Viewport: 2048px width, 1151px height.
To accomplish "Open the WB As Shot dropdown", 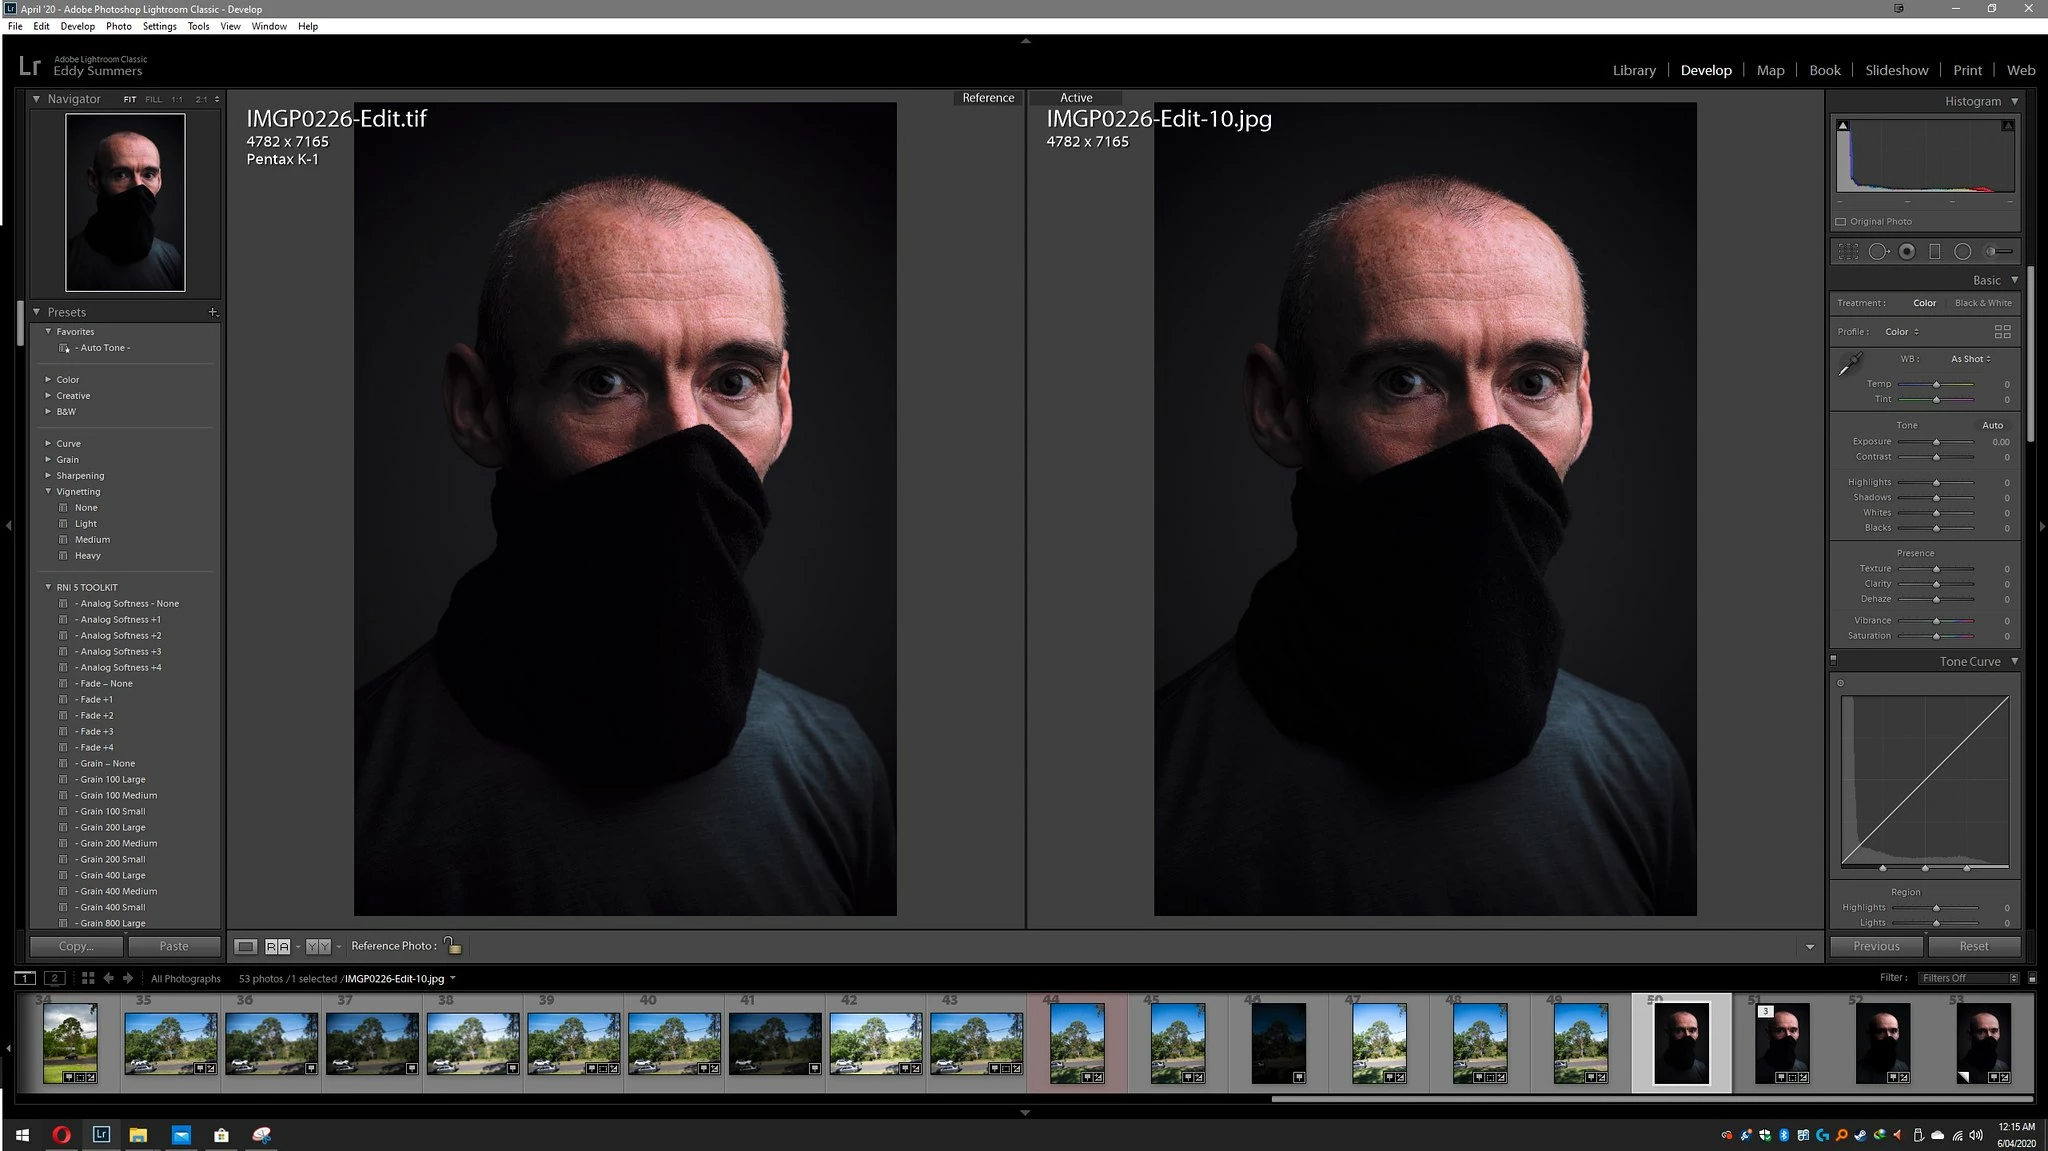I will coord(1970,359).
